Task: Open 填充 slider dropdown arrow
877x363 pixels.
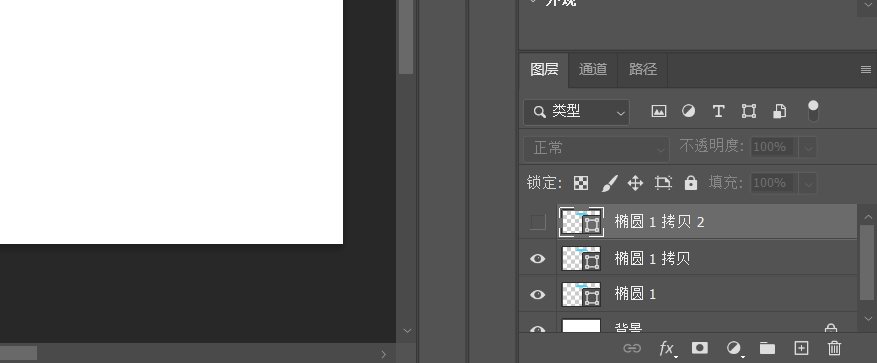Action: click(x=808, y=183)
